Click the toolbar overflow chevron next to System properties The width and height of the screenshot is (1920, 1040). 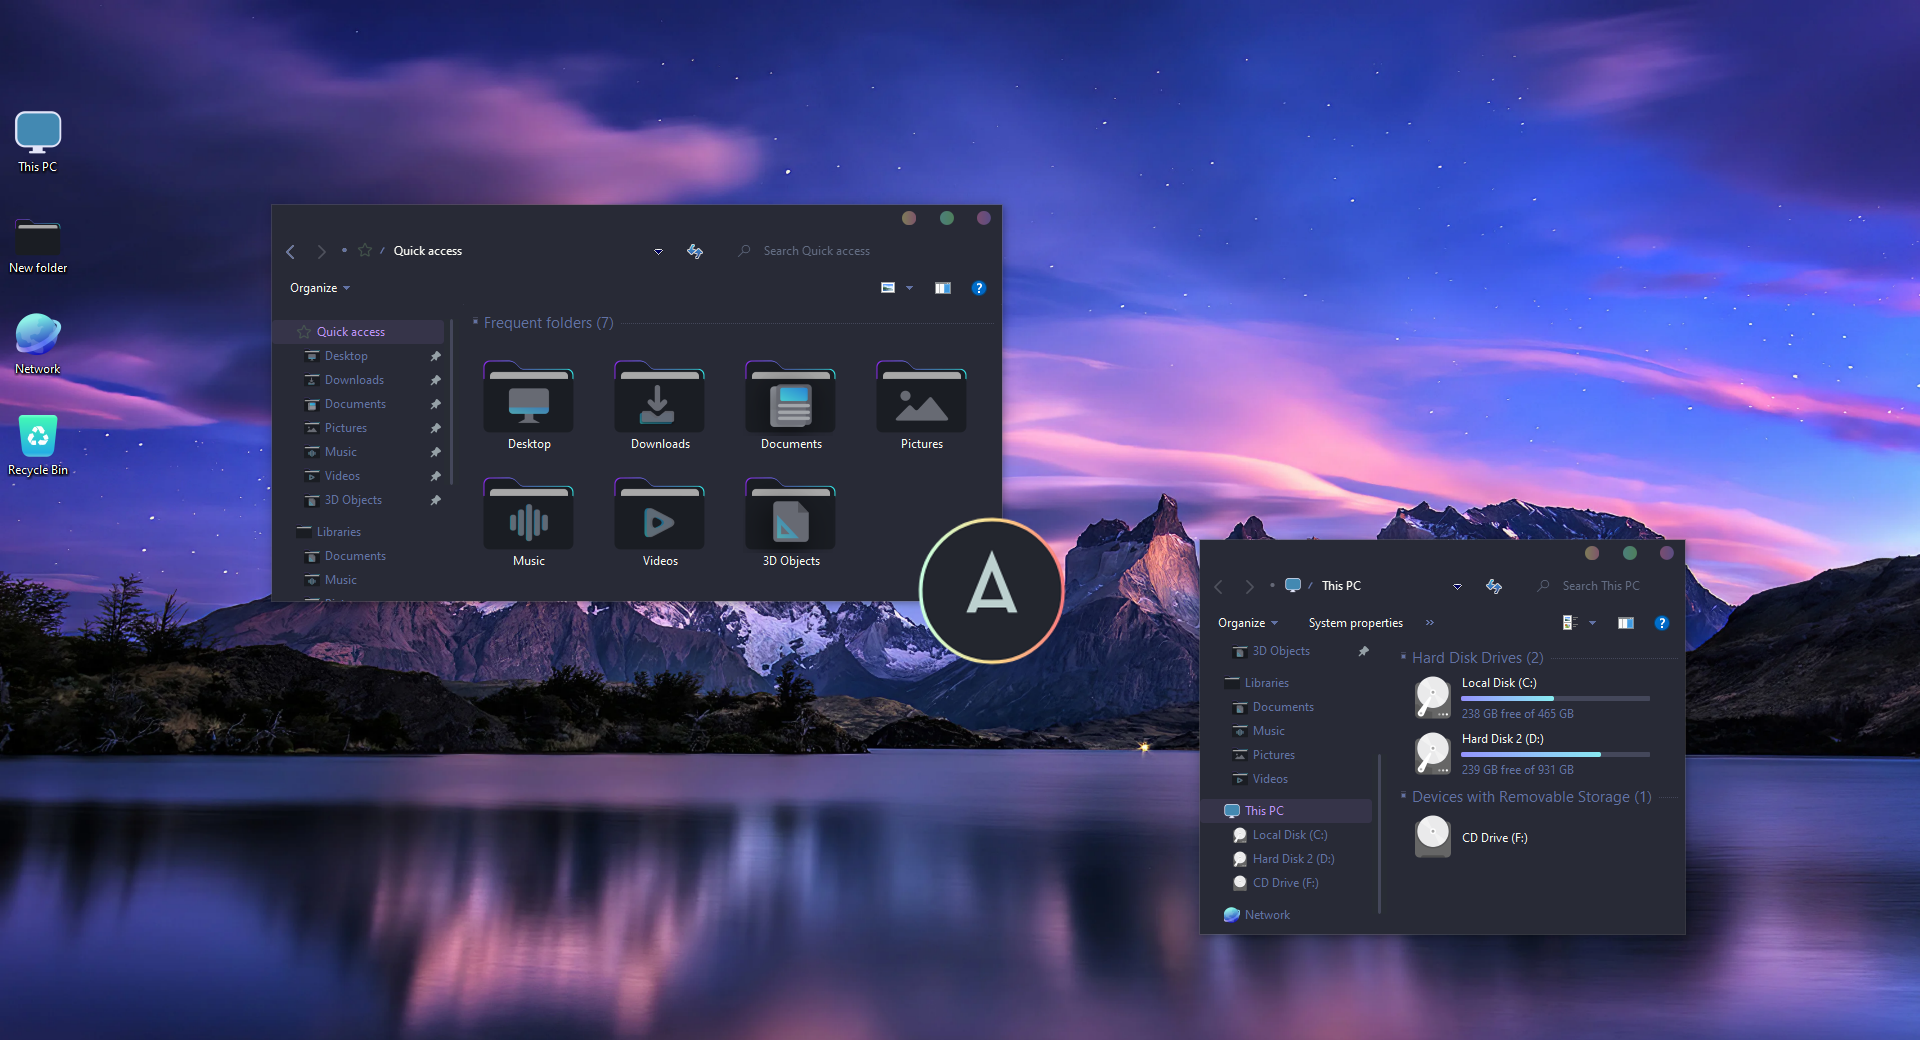(x=1430, y=622)
